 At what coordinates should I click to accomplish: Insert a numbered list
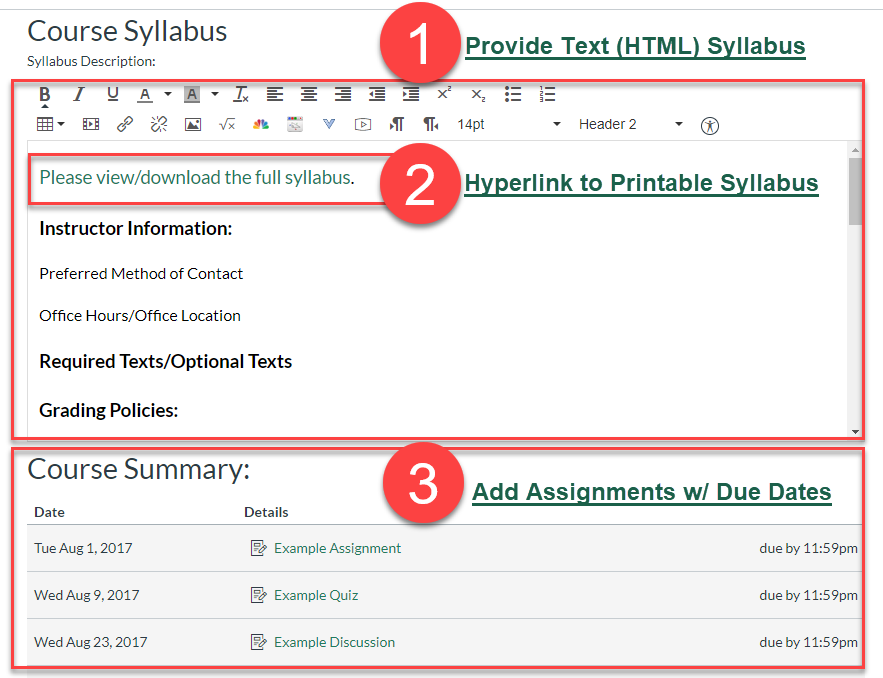(x=547, y=94)
